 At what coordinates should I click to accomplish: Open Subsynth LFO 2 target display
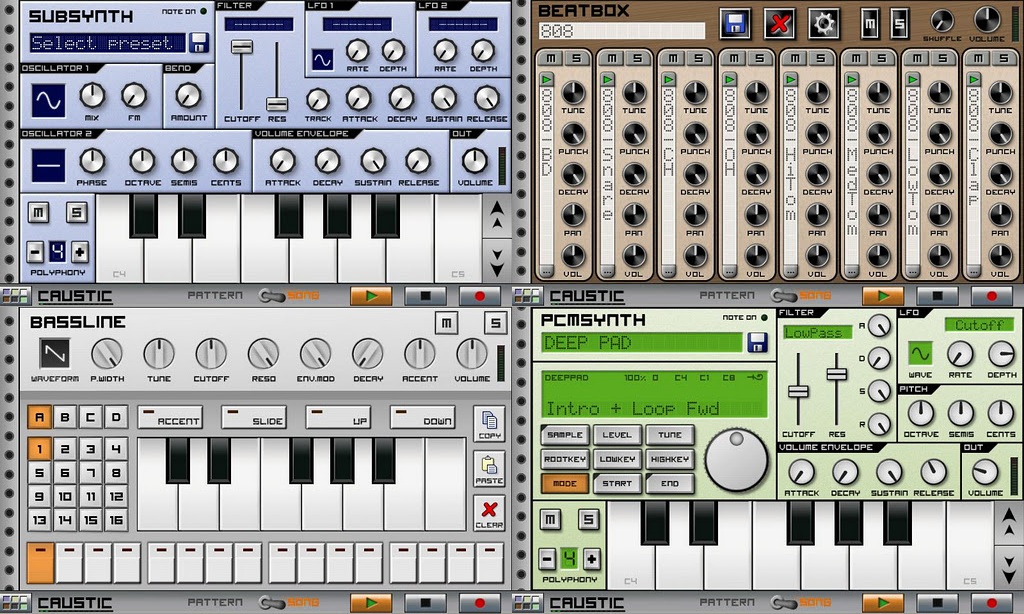tap(463, 24)
